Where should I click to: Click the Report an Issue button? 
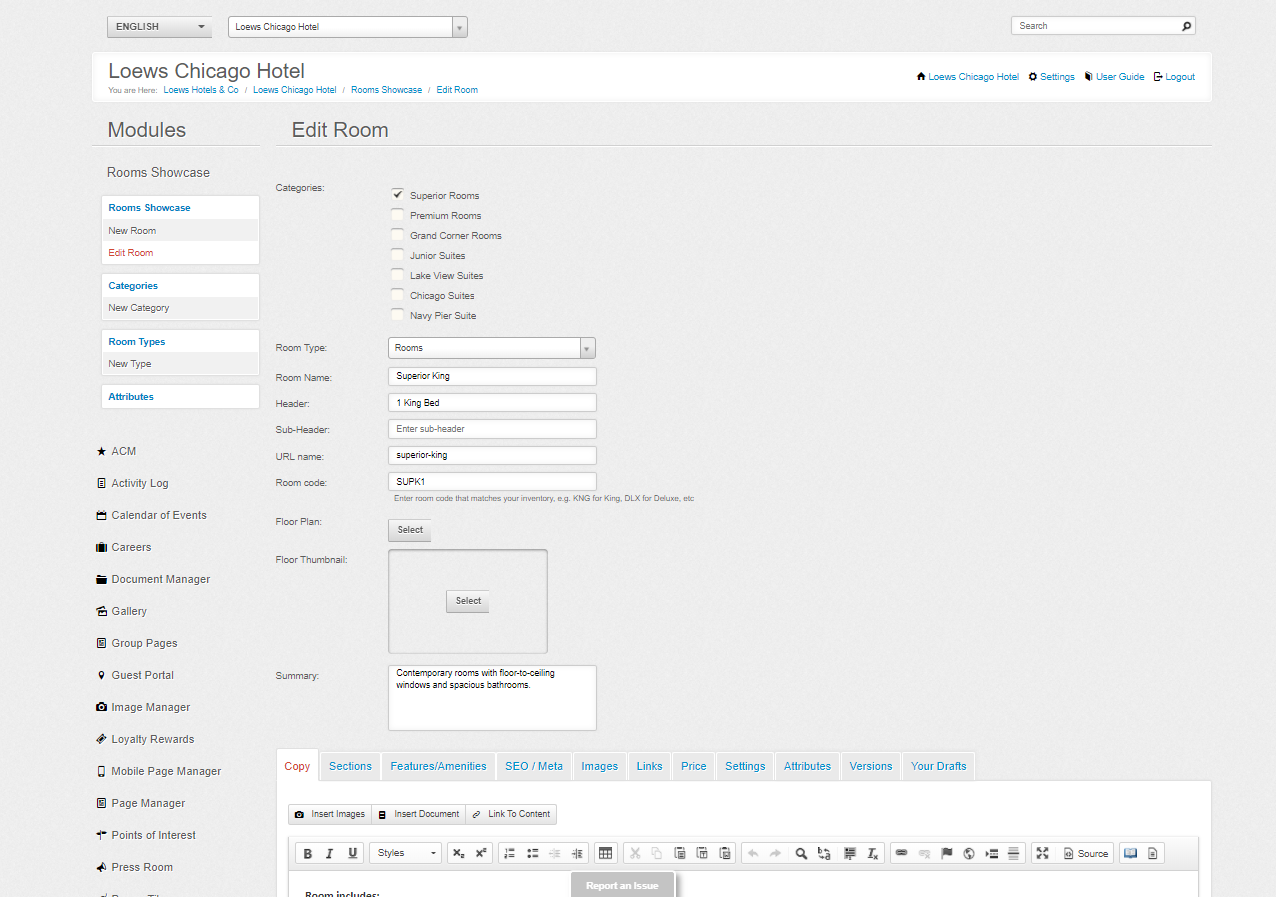622,885
